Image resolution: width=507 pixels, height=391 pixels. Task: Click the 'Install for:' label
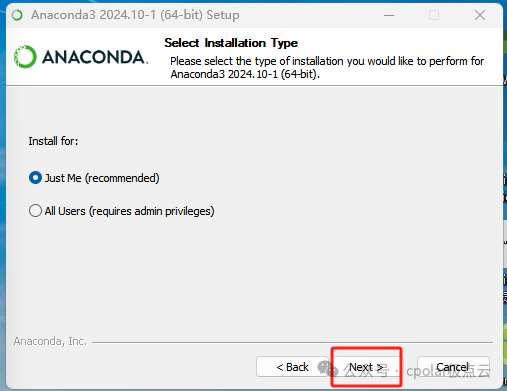point(53,141)
